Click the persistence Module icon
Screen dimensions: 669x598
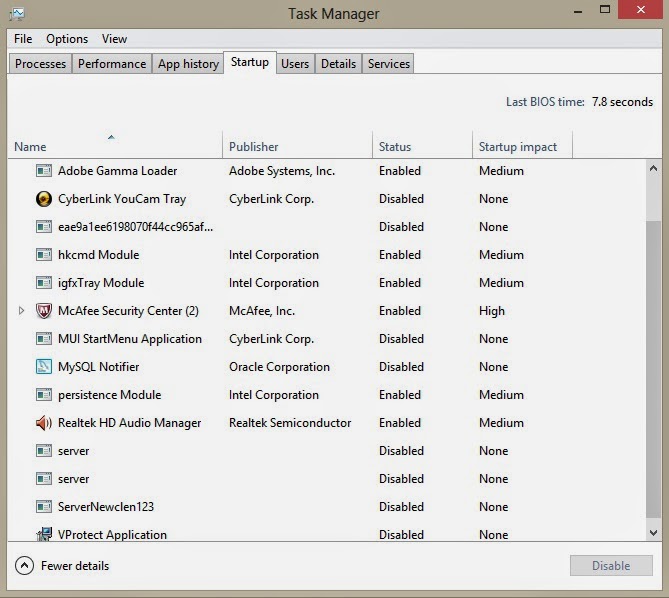point(44,395)
